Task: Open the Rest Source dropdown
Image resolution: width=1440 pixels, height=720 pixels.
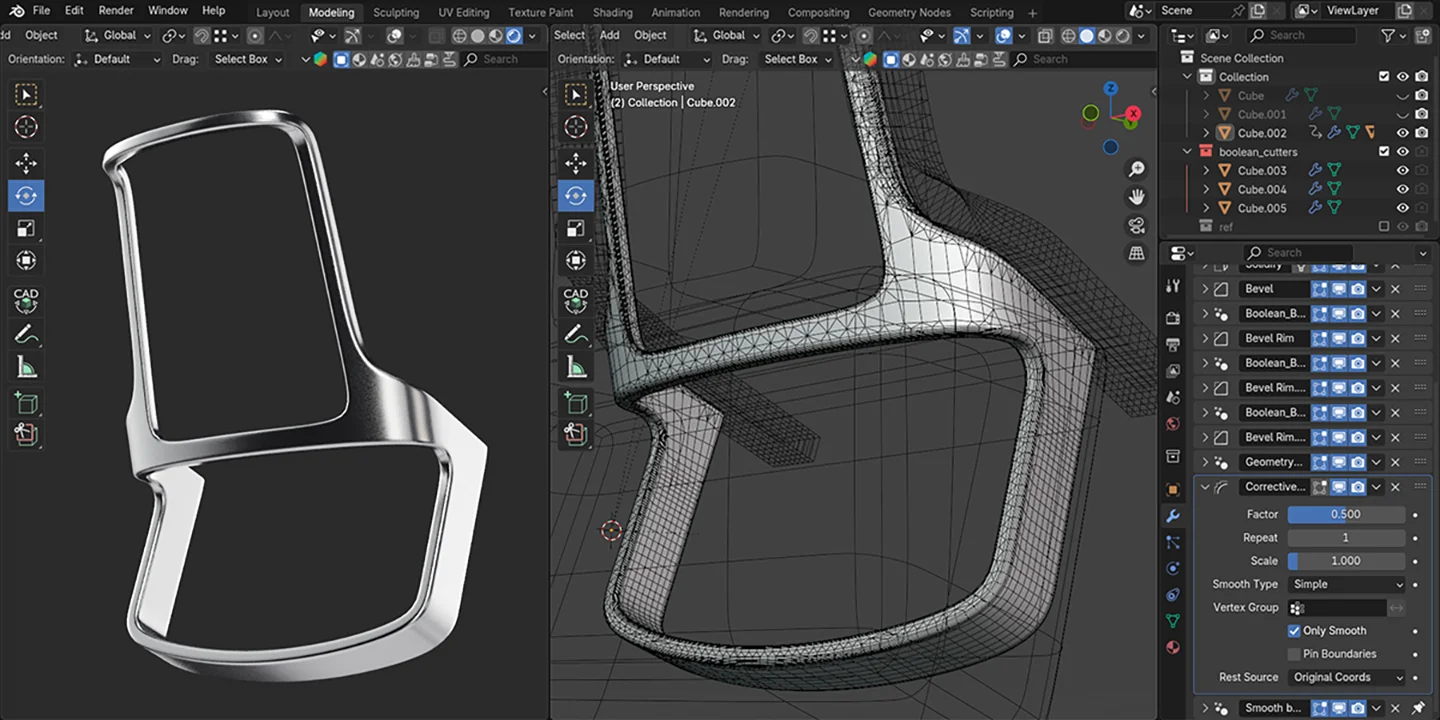Action: coord(1346,677)
